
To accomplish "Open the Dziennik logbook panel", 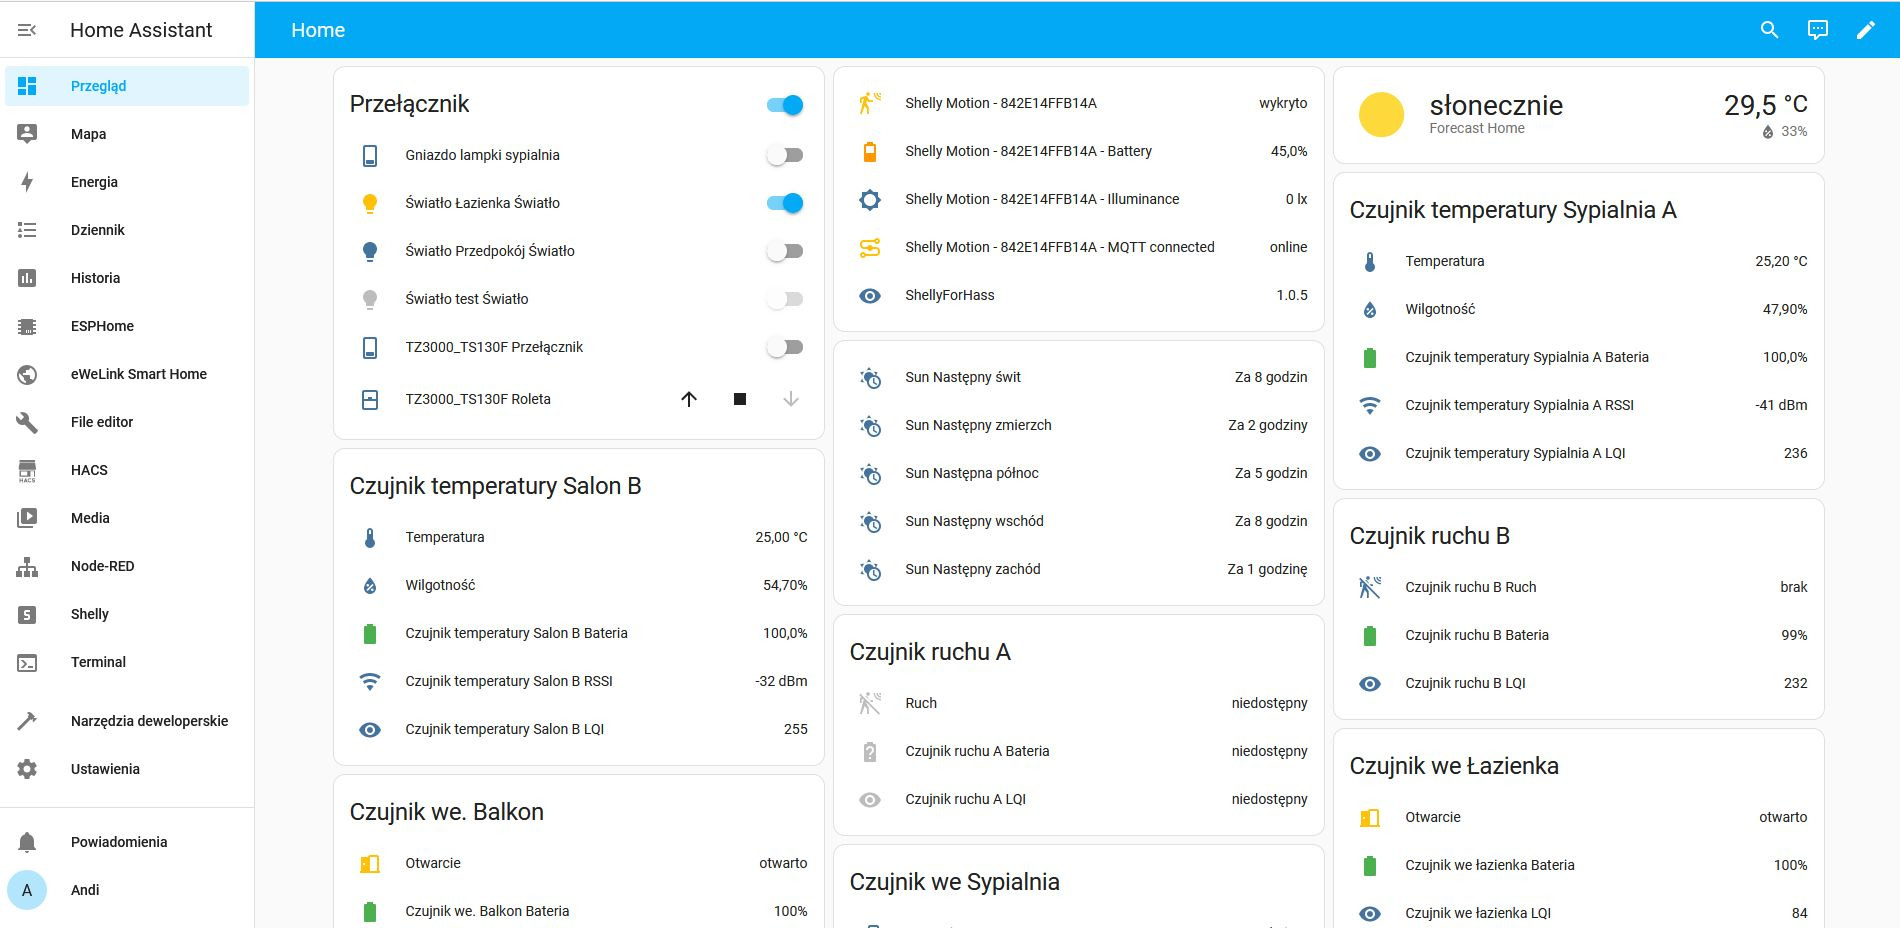I will point(97,229).
